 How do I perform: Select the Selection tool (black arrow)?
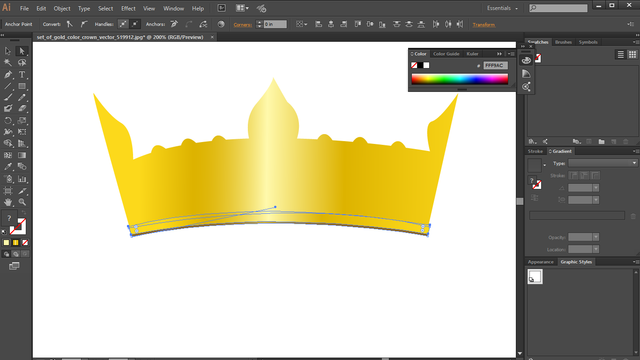8,51
